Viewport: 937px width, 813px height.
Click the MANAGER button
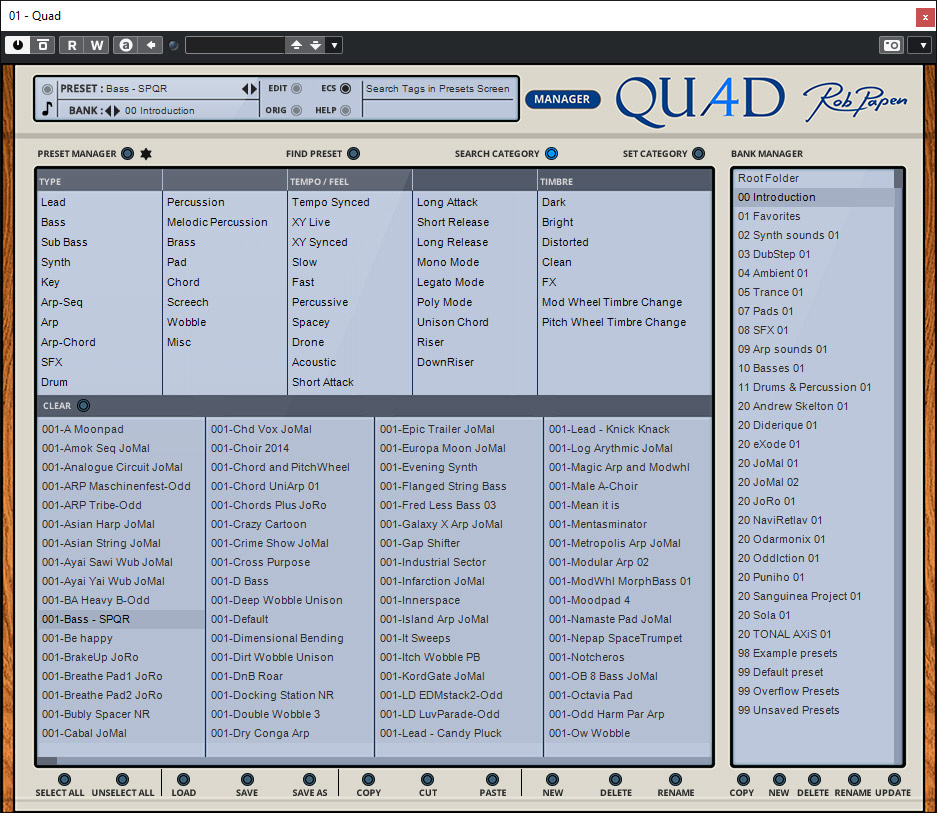coord(562,99)
